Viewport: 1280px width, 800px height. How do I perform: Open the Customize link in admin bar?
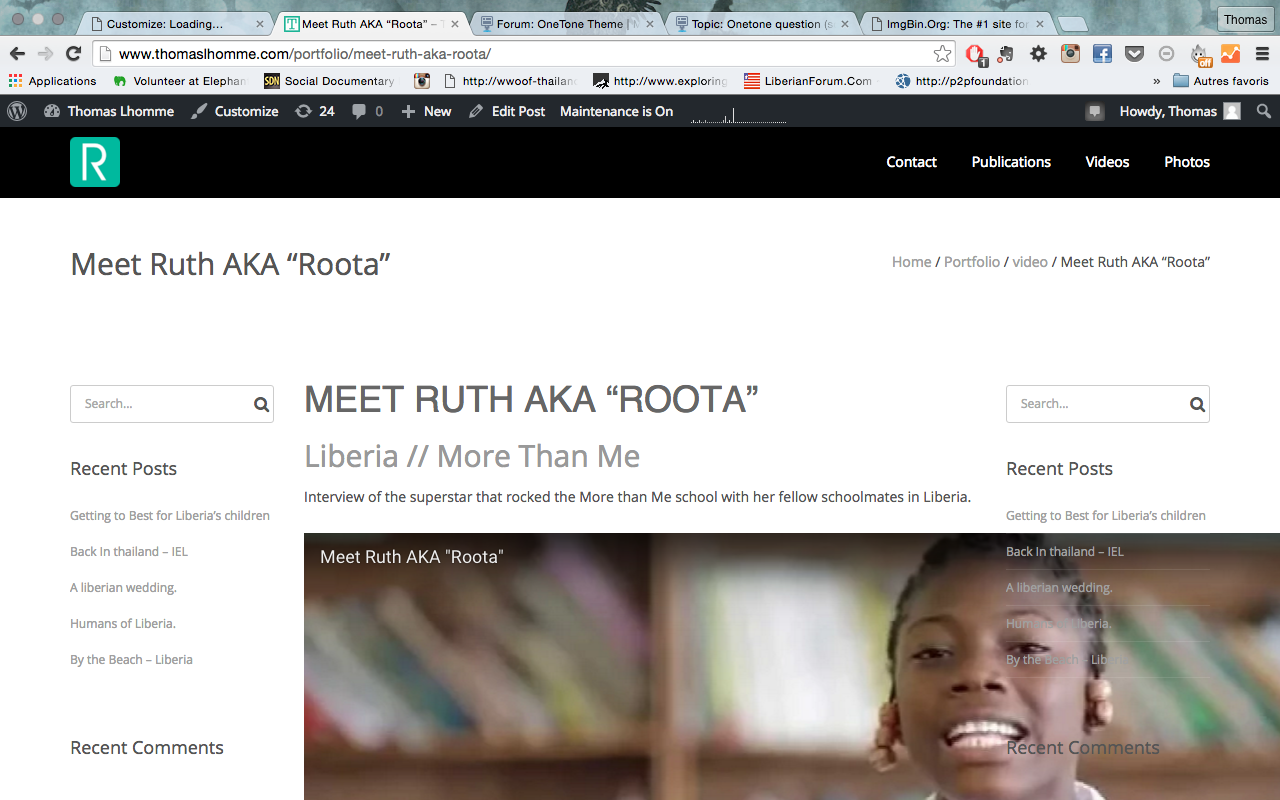click(235, 111)
